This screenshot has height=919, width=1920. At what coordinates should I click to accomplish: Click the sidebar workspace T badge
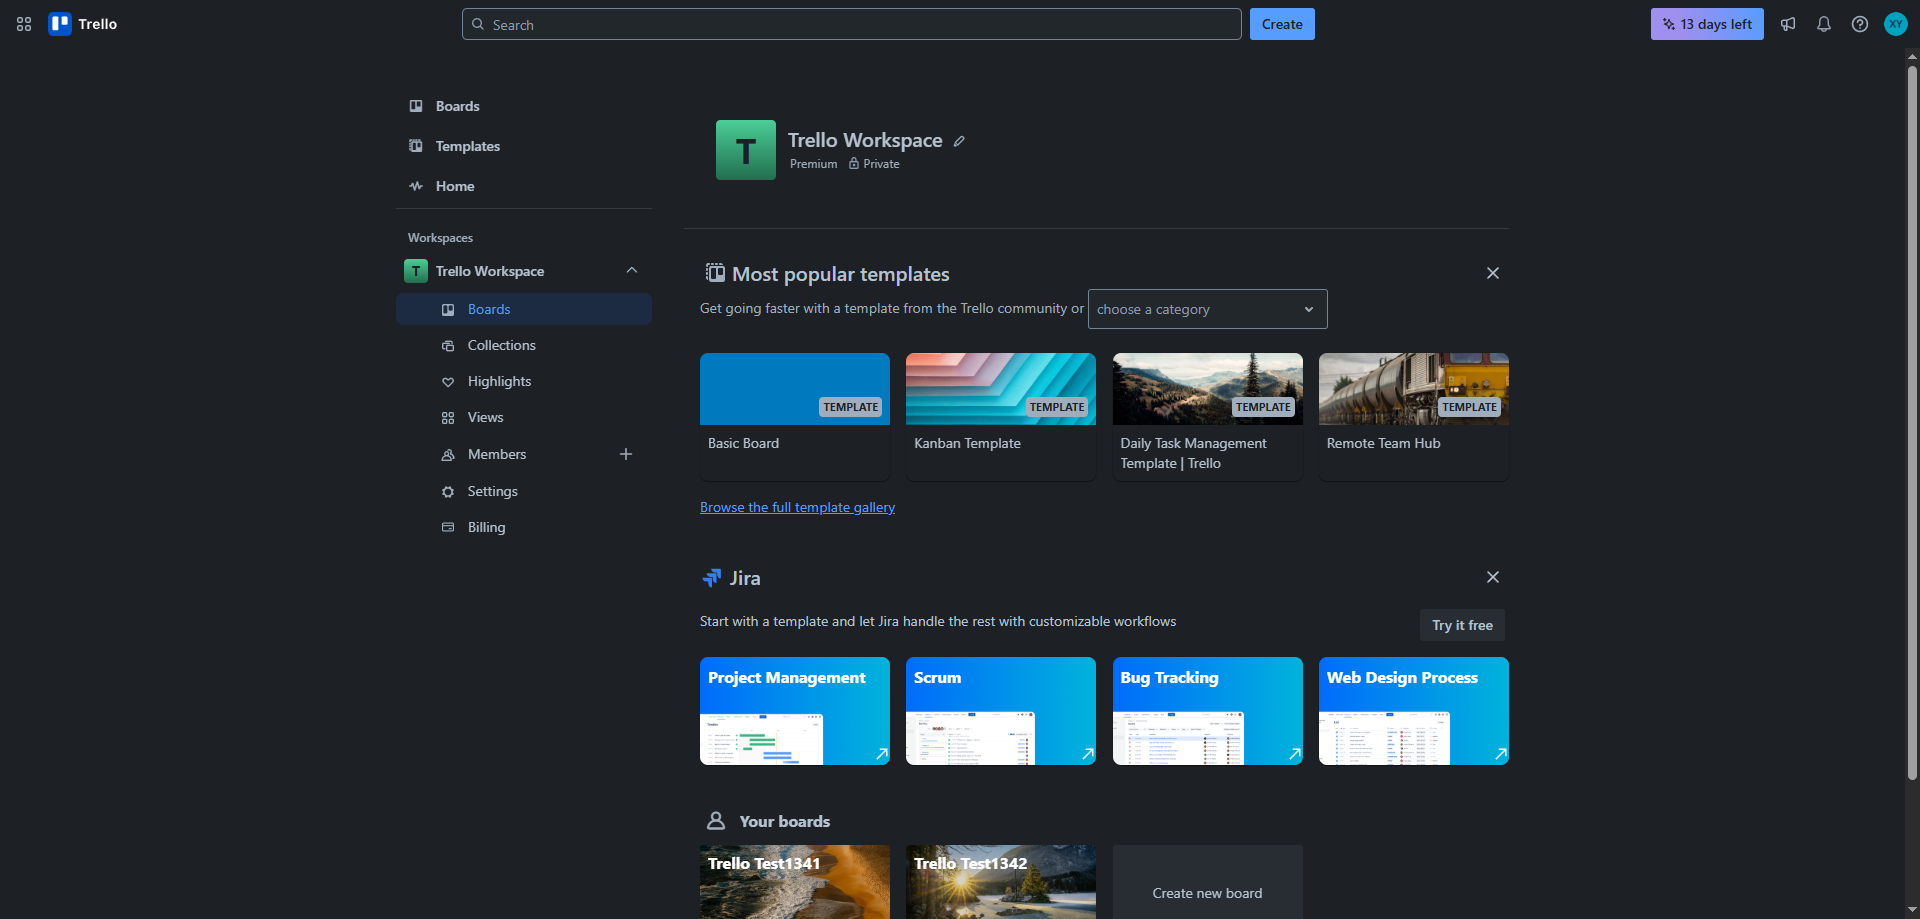416,271
